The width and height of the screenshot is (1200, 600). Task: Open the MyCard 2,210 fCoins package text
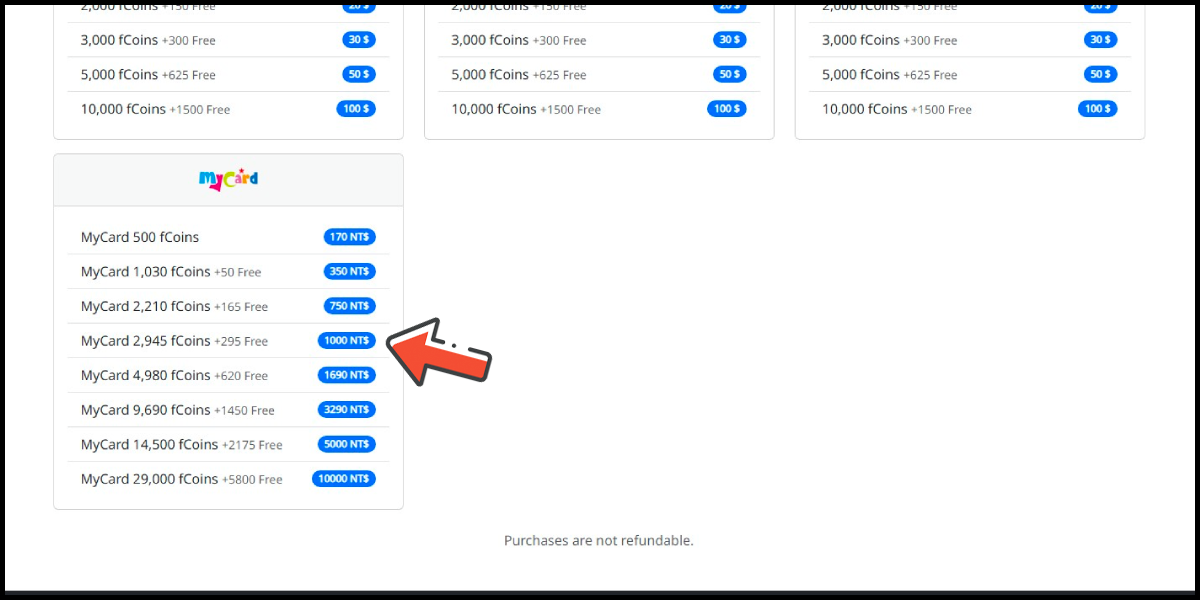(x=146, y=306)
